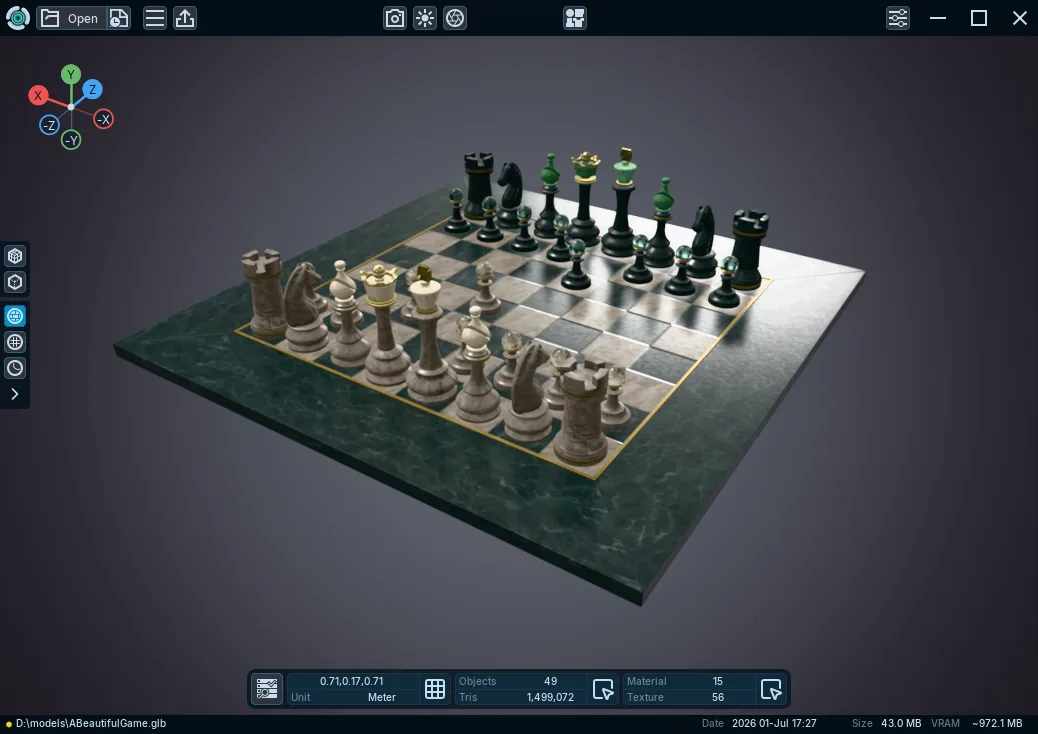Viewport: 1038px width, 734px height.
Task: Open the statistics panel icon
Action: click(267, 689)
